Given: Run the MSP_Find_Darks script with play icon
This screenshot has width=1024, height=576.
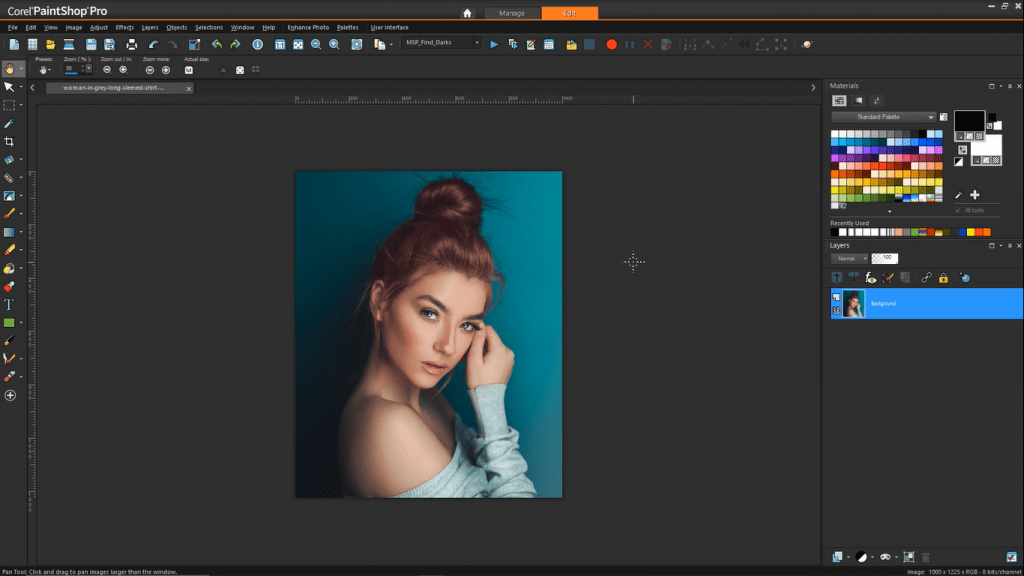Looking at the screenshot, I should click(493, 44).
